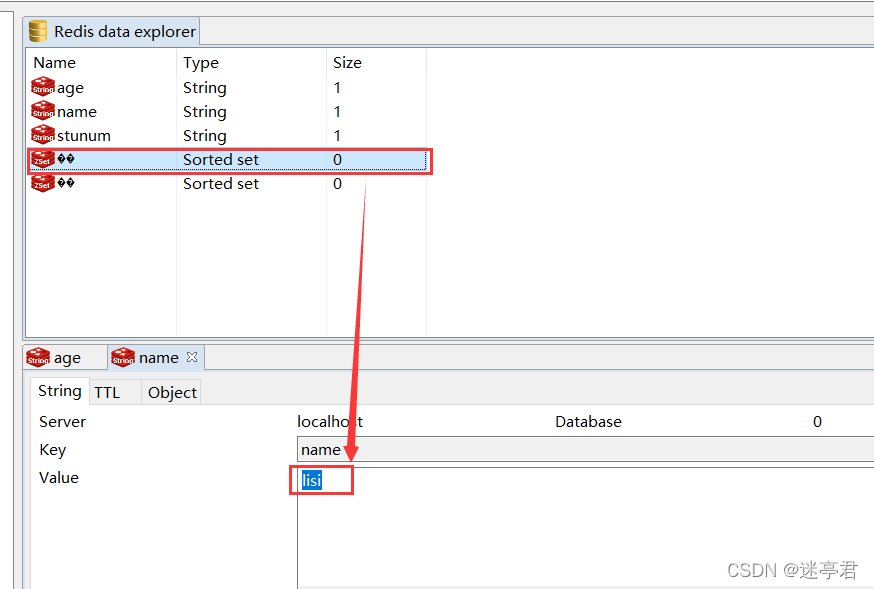
Task: Click the size value 1 for age
Action: [337, 87]
